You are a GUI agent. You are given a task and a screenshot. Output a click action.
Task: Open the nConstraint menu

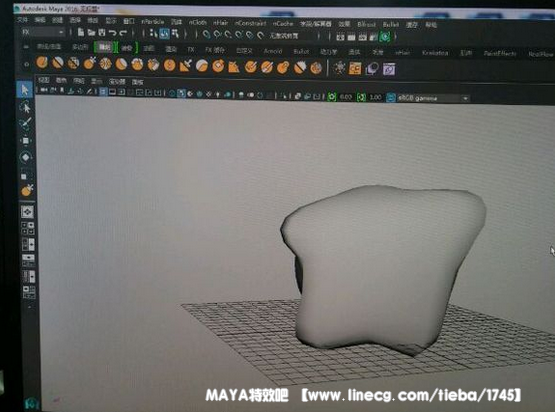250,23
